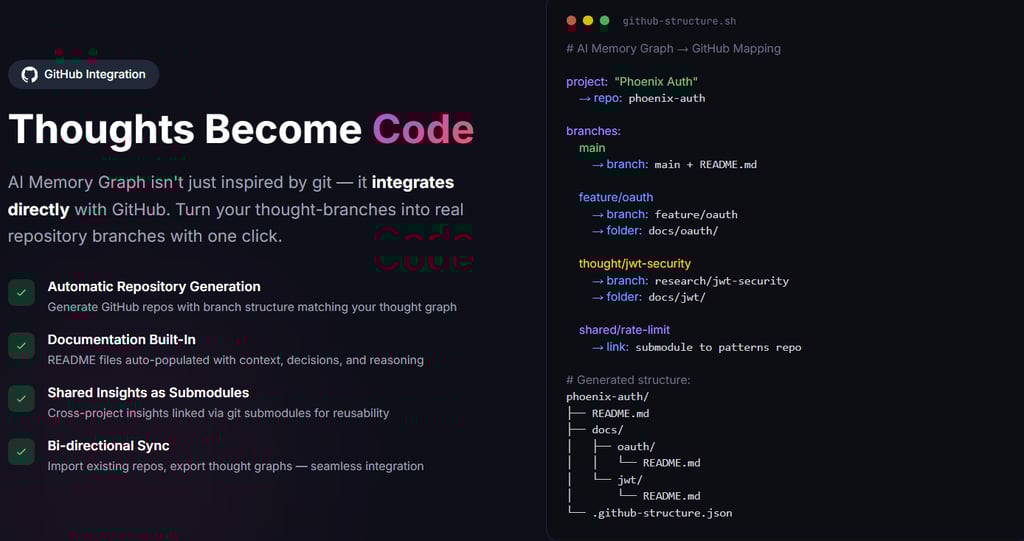Click the top-level README.md tree entry
Screen dimensions: 1024x541
point(620,414)
